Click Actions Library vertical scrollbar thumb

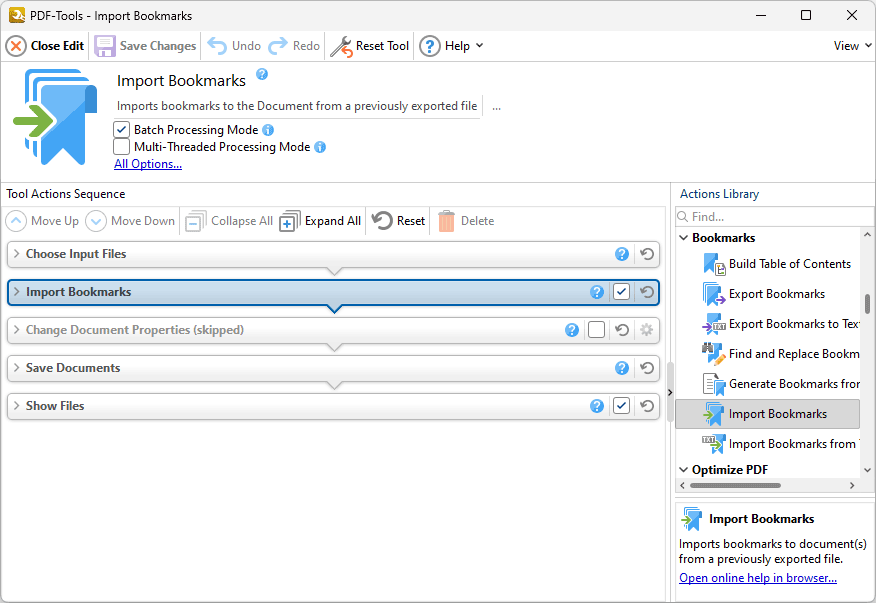[867, 304]
